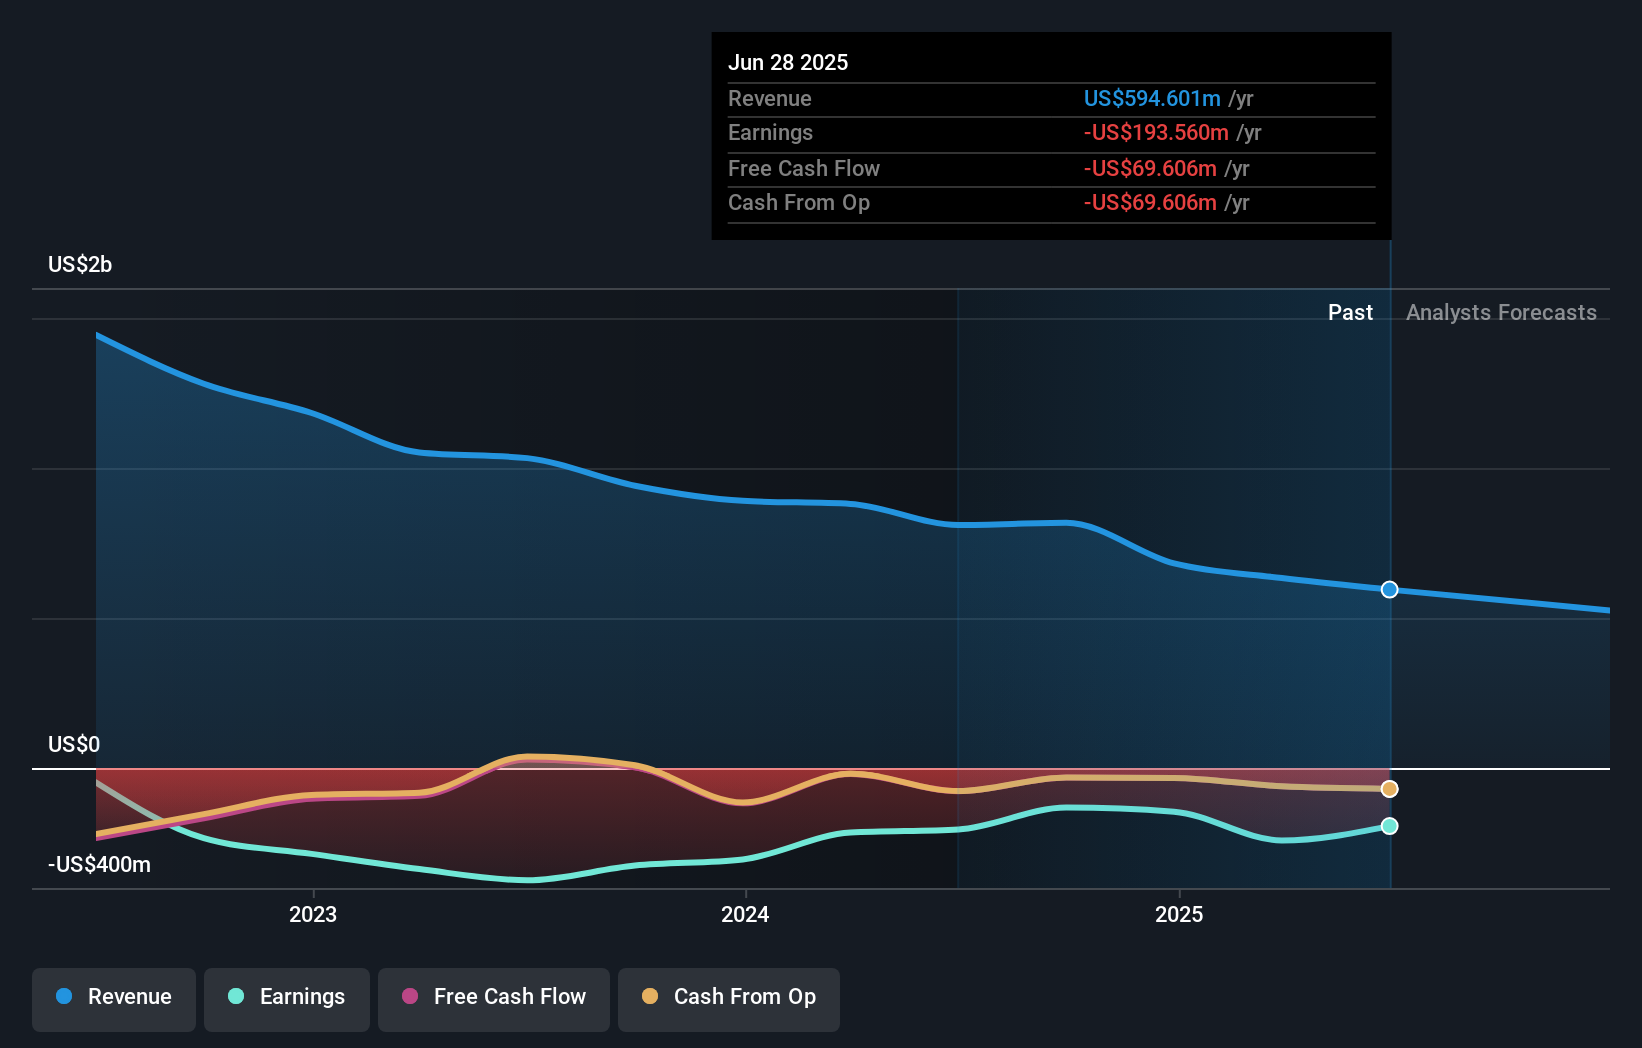Click the Earnings row label in tooltip

pos(770,132)
